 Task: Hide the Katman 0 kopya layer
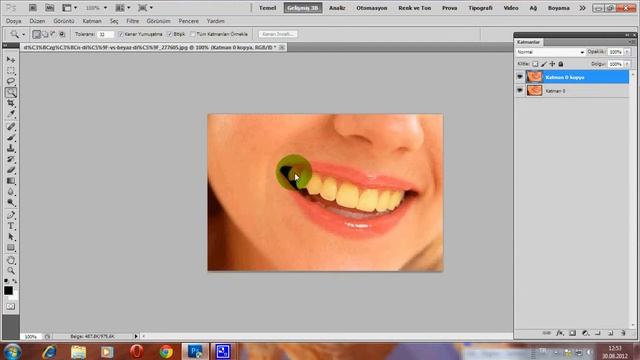pos(520,77)
